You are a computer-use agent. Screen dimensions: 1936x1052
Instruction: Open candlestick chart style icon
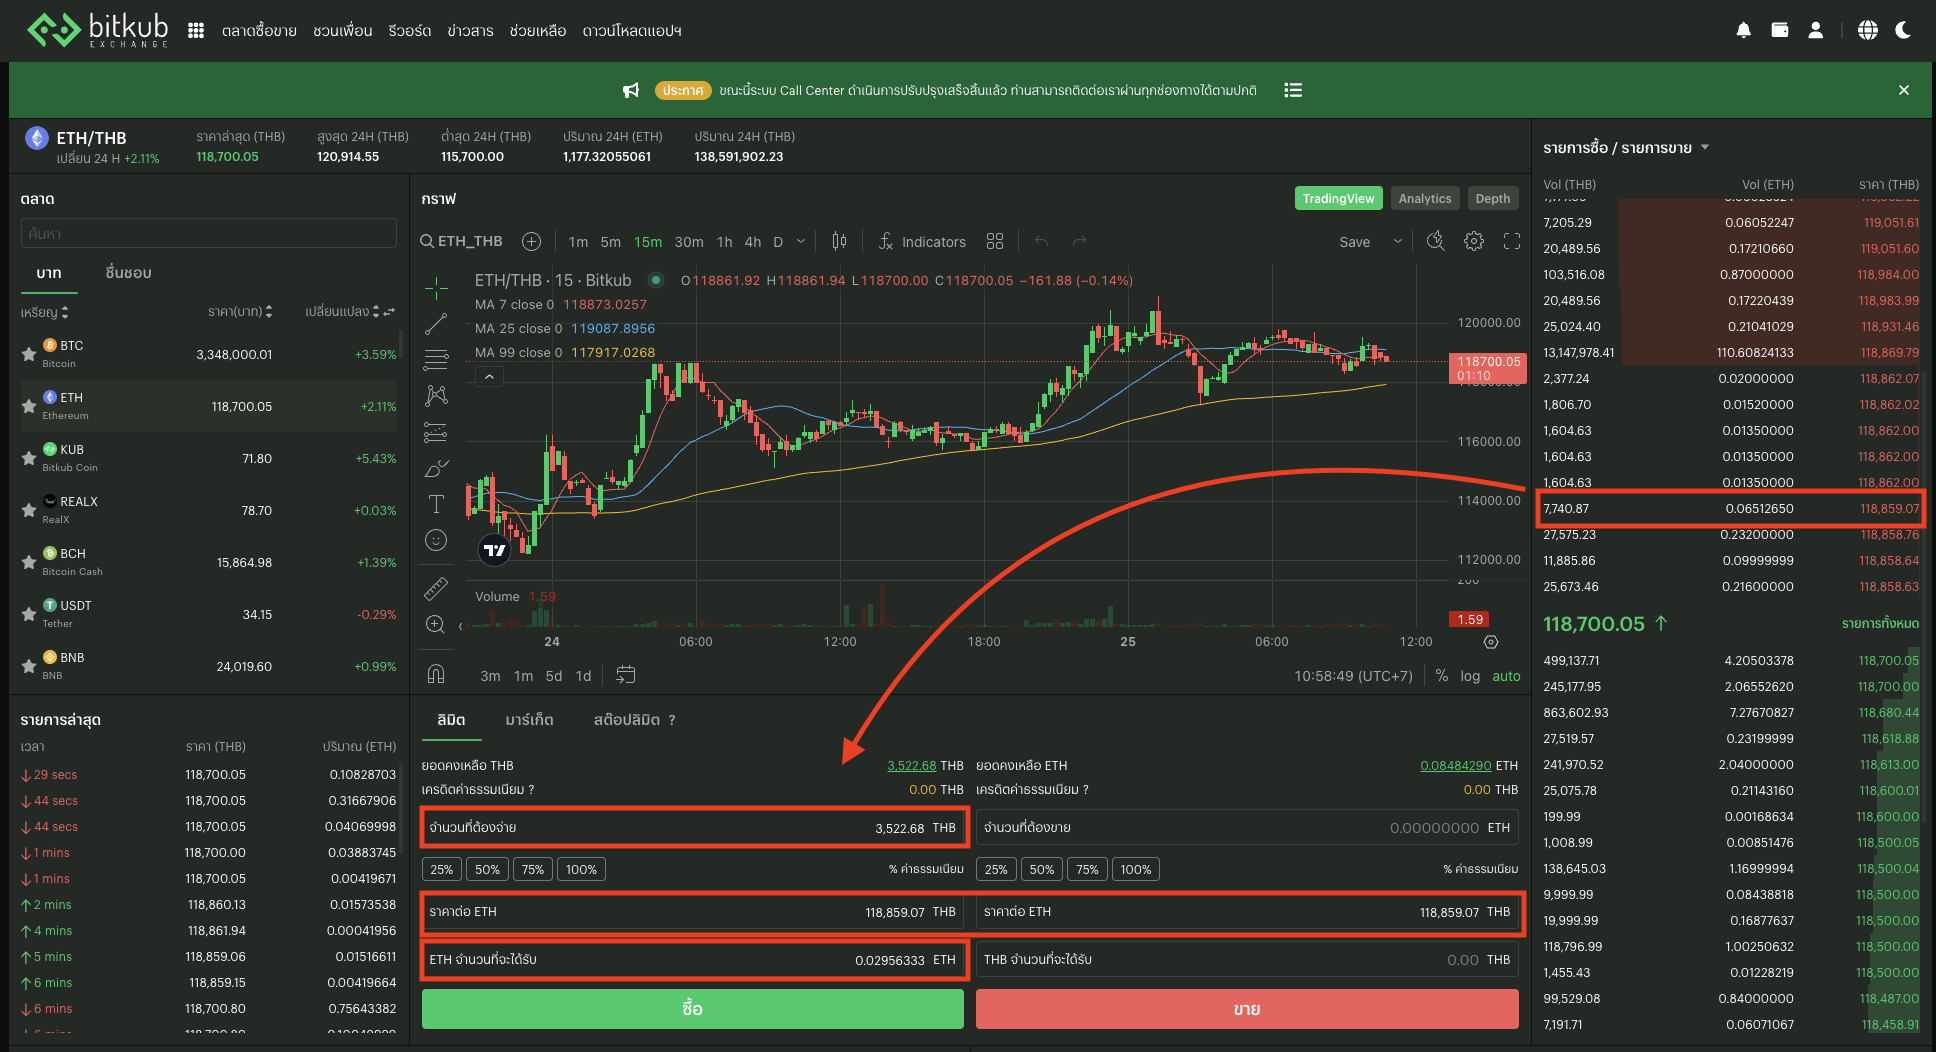[x=839, y=241]
